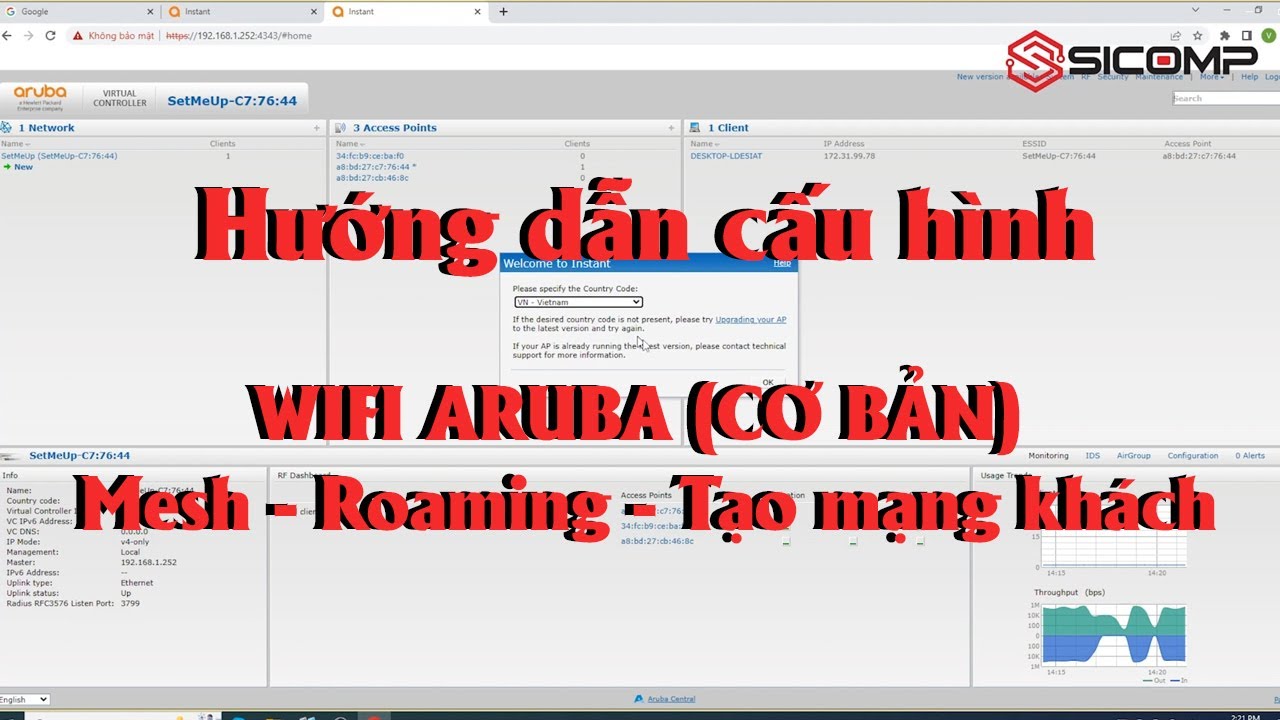Image resolution: width=1280 pixels, height=720 pixels.
Task: Open the Maintenance menu link
Action: 1159,77
